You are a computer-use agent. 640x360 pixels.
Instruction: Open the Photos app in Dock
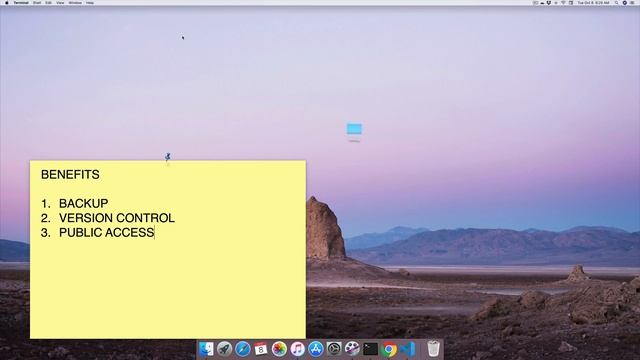point(279,349)
